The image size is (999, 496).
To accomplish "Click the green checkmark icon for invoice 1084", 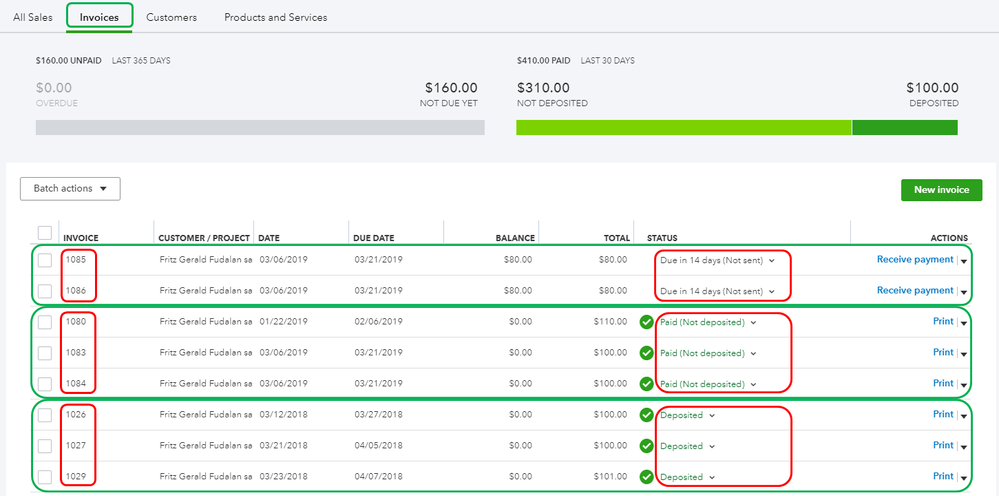I will pyautogui.click(x=646, y=384).
